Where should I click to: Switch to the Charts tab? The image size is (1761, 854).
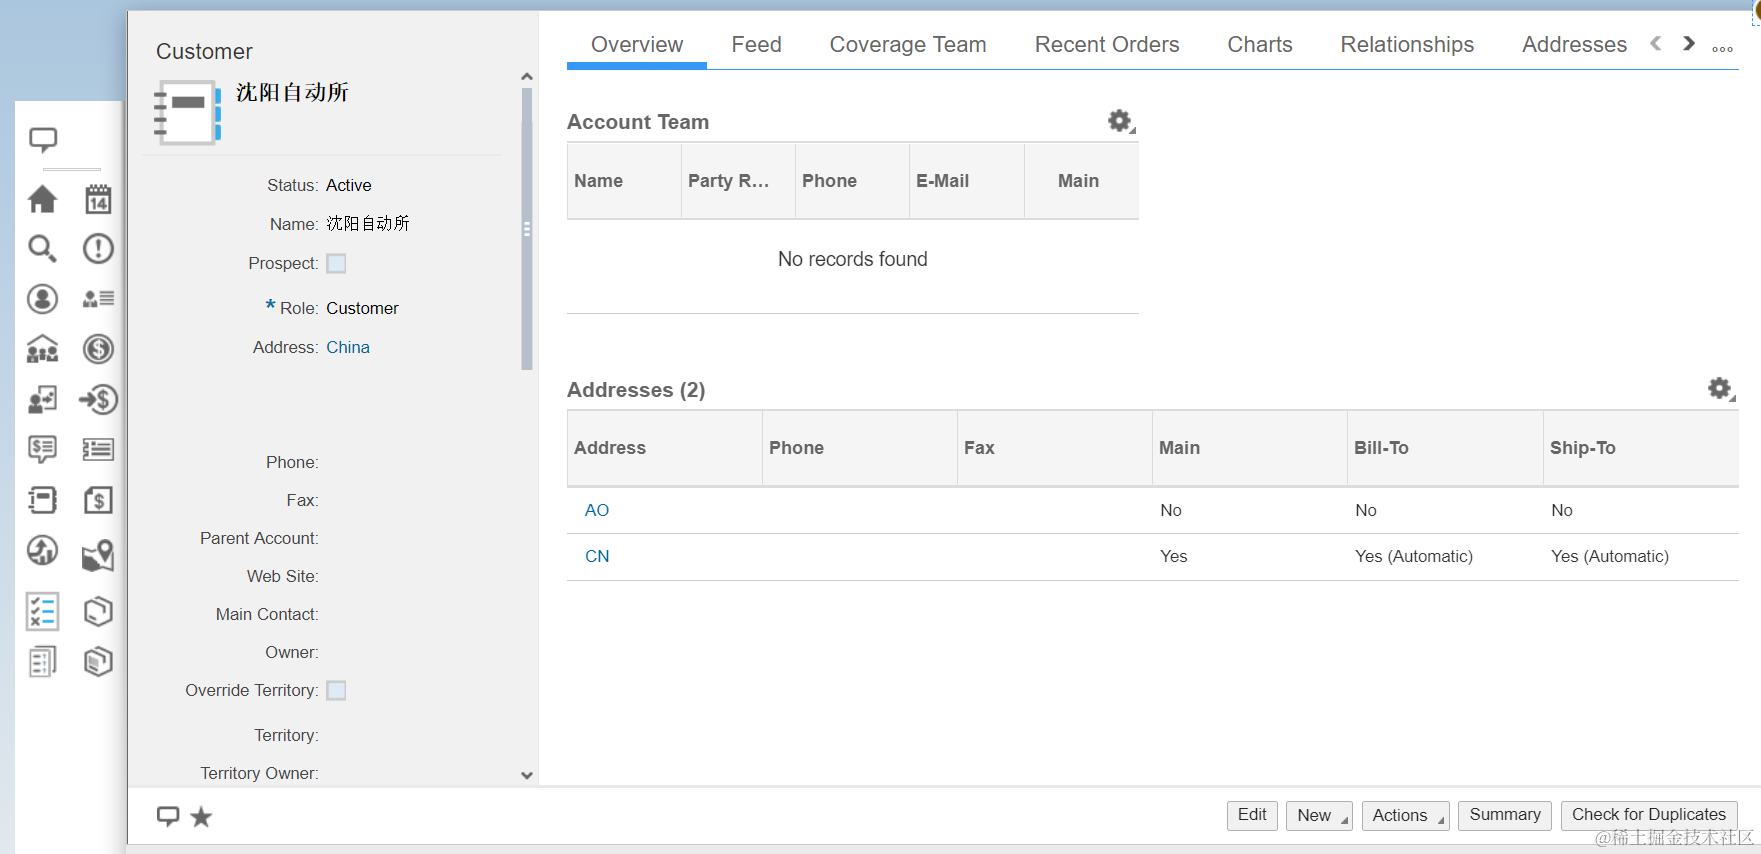coord(1260,45)
